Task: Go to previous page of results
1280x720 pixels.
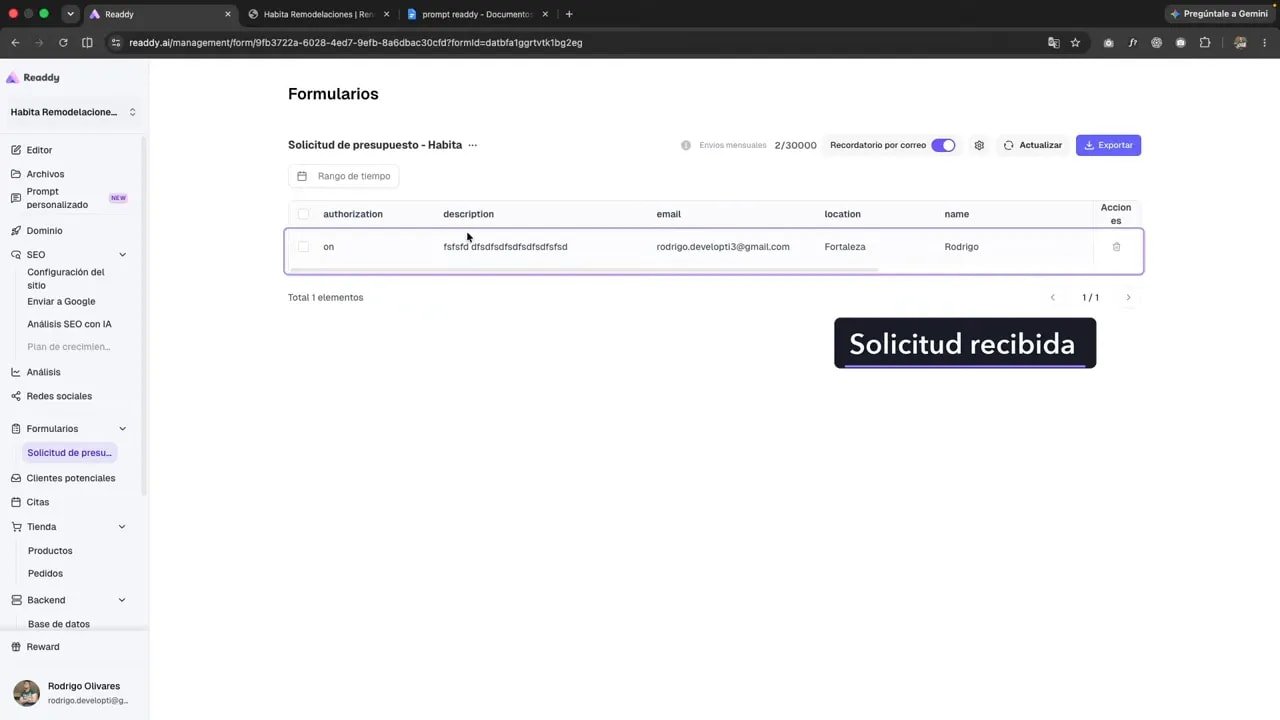Action: click(x=1052, y=298)
